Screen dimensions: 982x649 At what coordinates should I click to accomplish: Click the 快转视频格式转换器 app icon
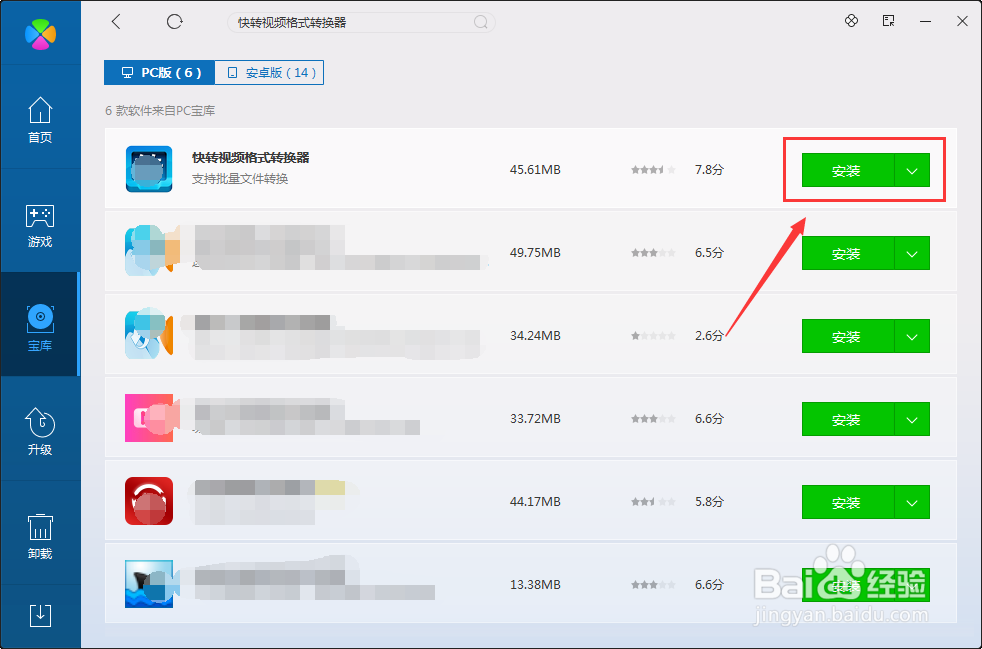point(149,169)
